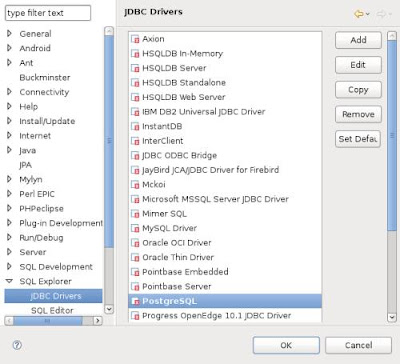
Task: Click the HSQLDB In-Memory driver icon
Action: tap(135, 54)
